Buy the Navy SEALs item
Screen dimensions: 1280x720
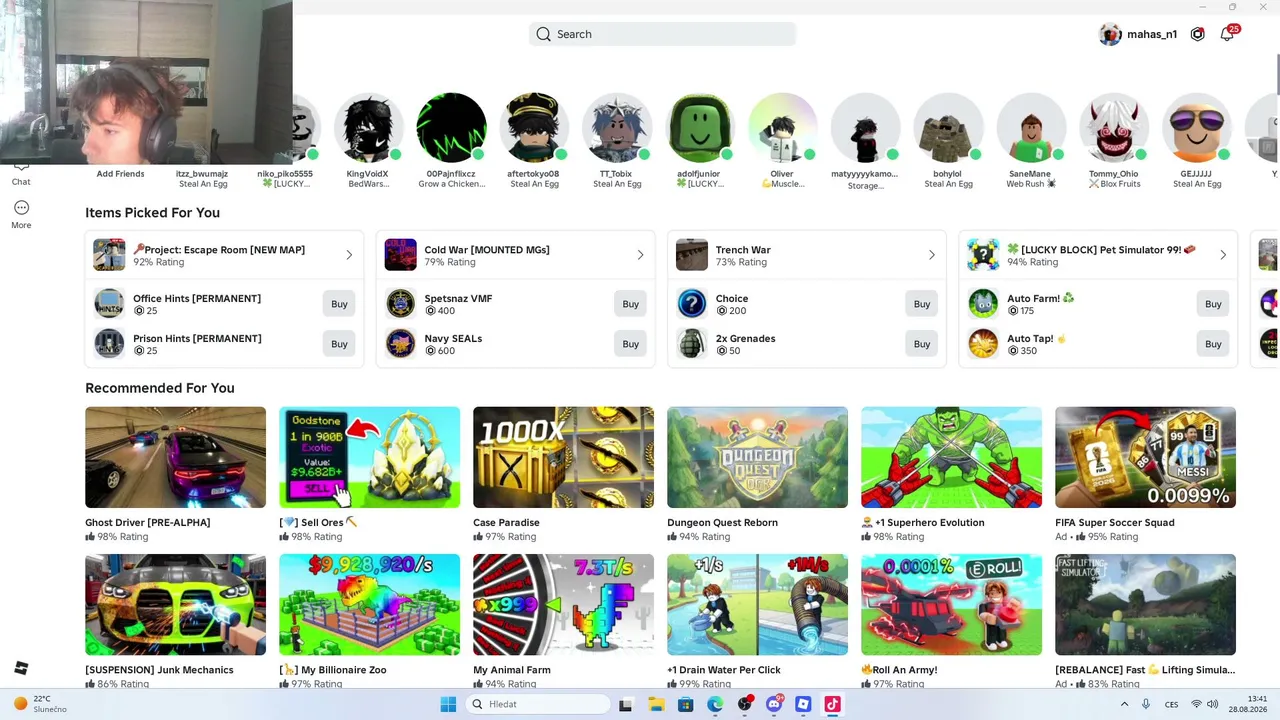(630, 344)
